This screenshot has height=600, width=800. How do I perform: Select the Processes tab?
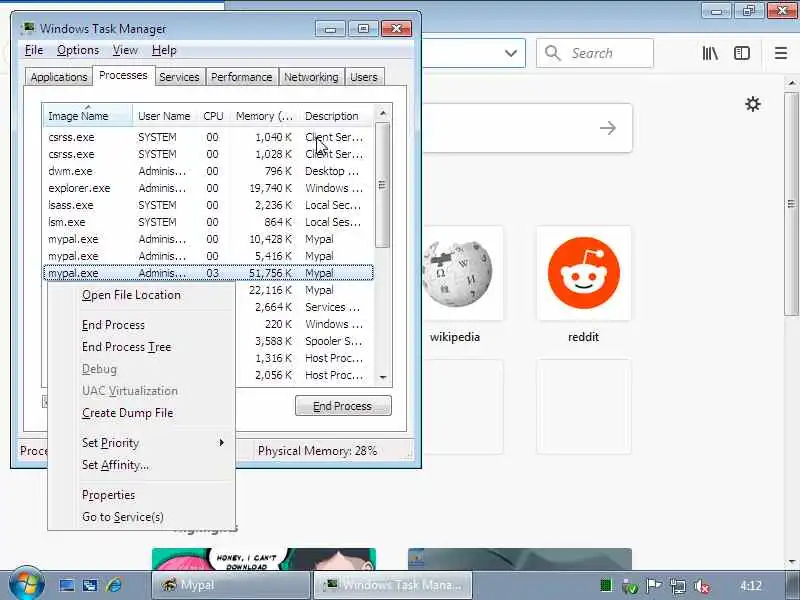pos(123,76)
